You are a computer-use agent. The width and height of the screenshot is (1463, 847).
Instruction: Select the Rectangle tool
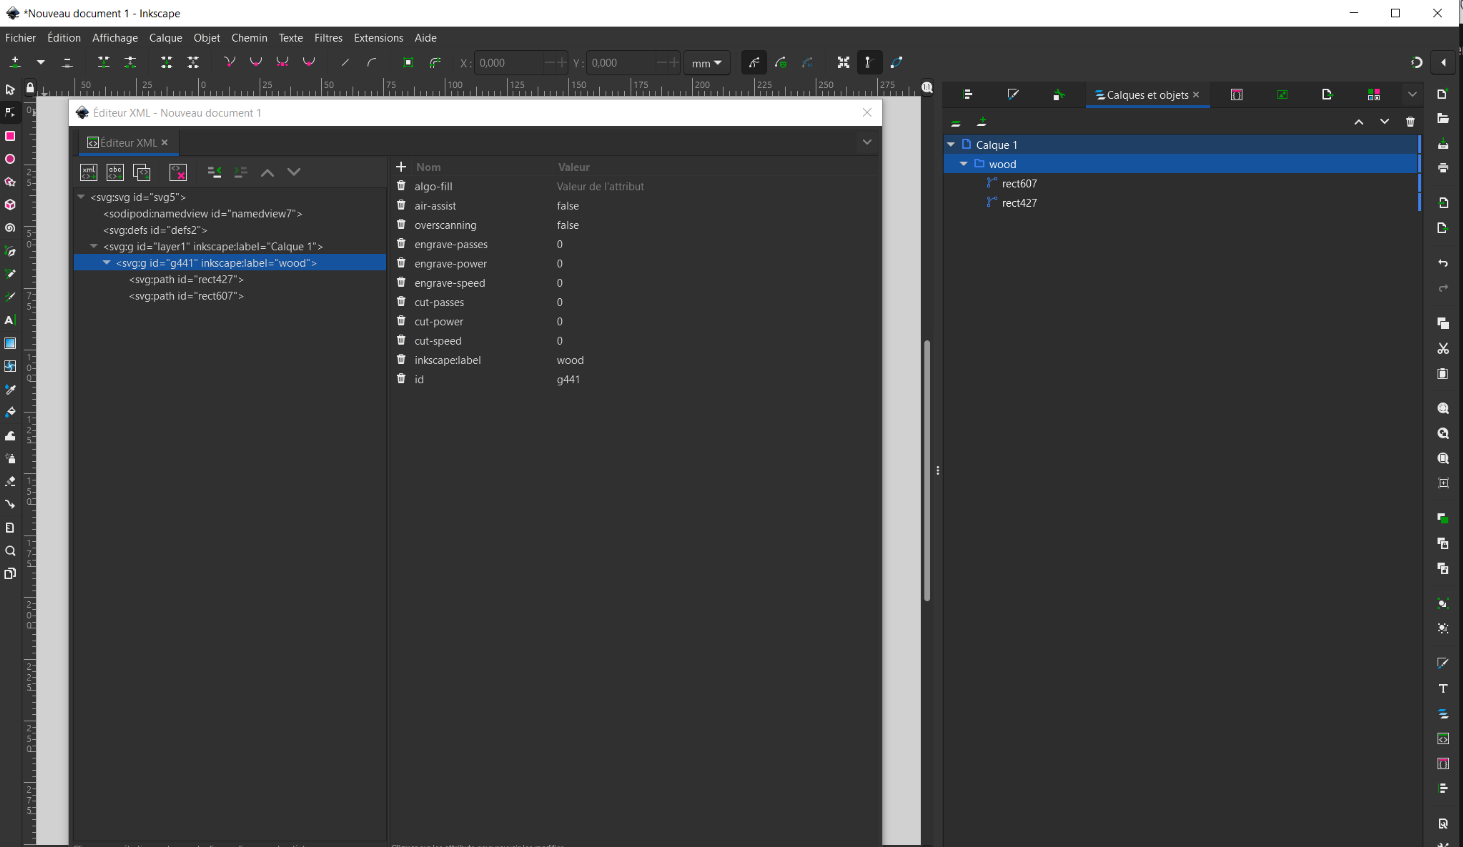[x=10, y=136]
